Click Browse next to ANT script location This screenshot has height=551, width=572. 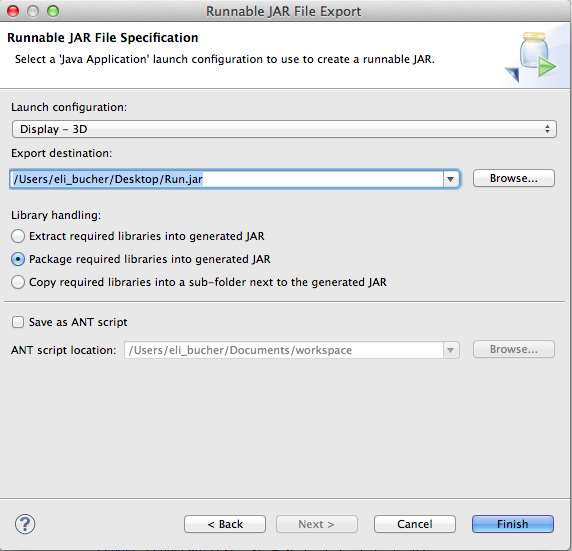click(514, 350)
